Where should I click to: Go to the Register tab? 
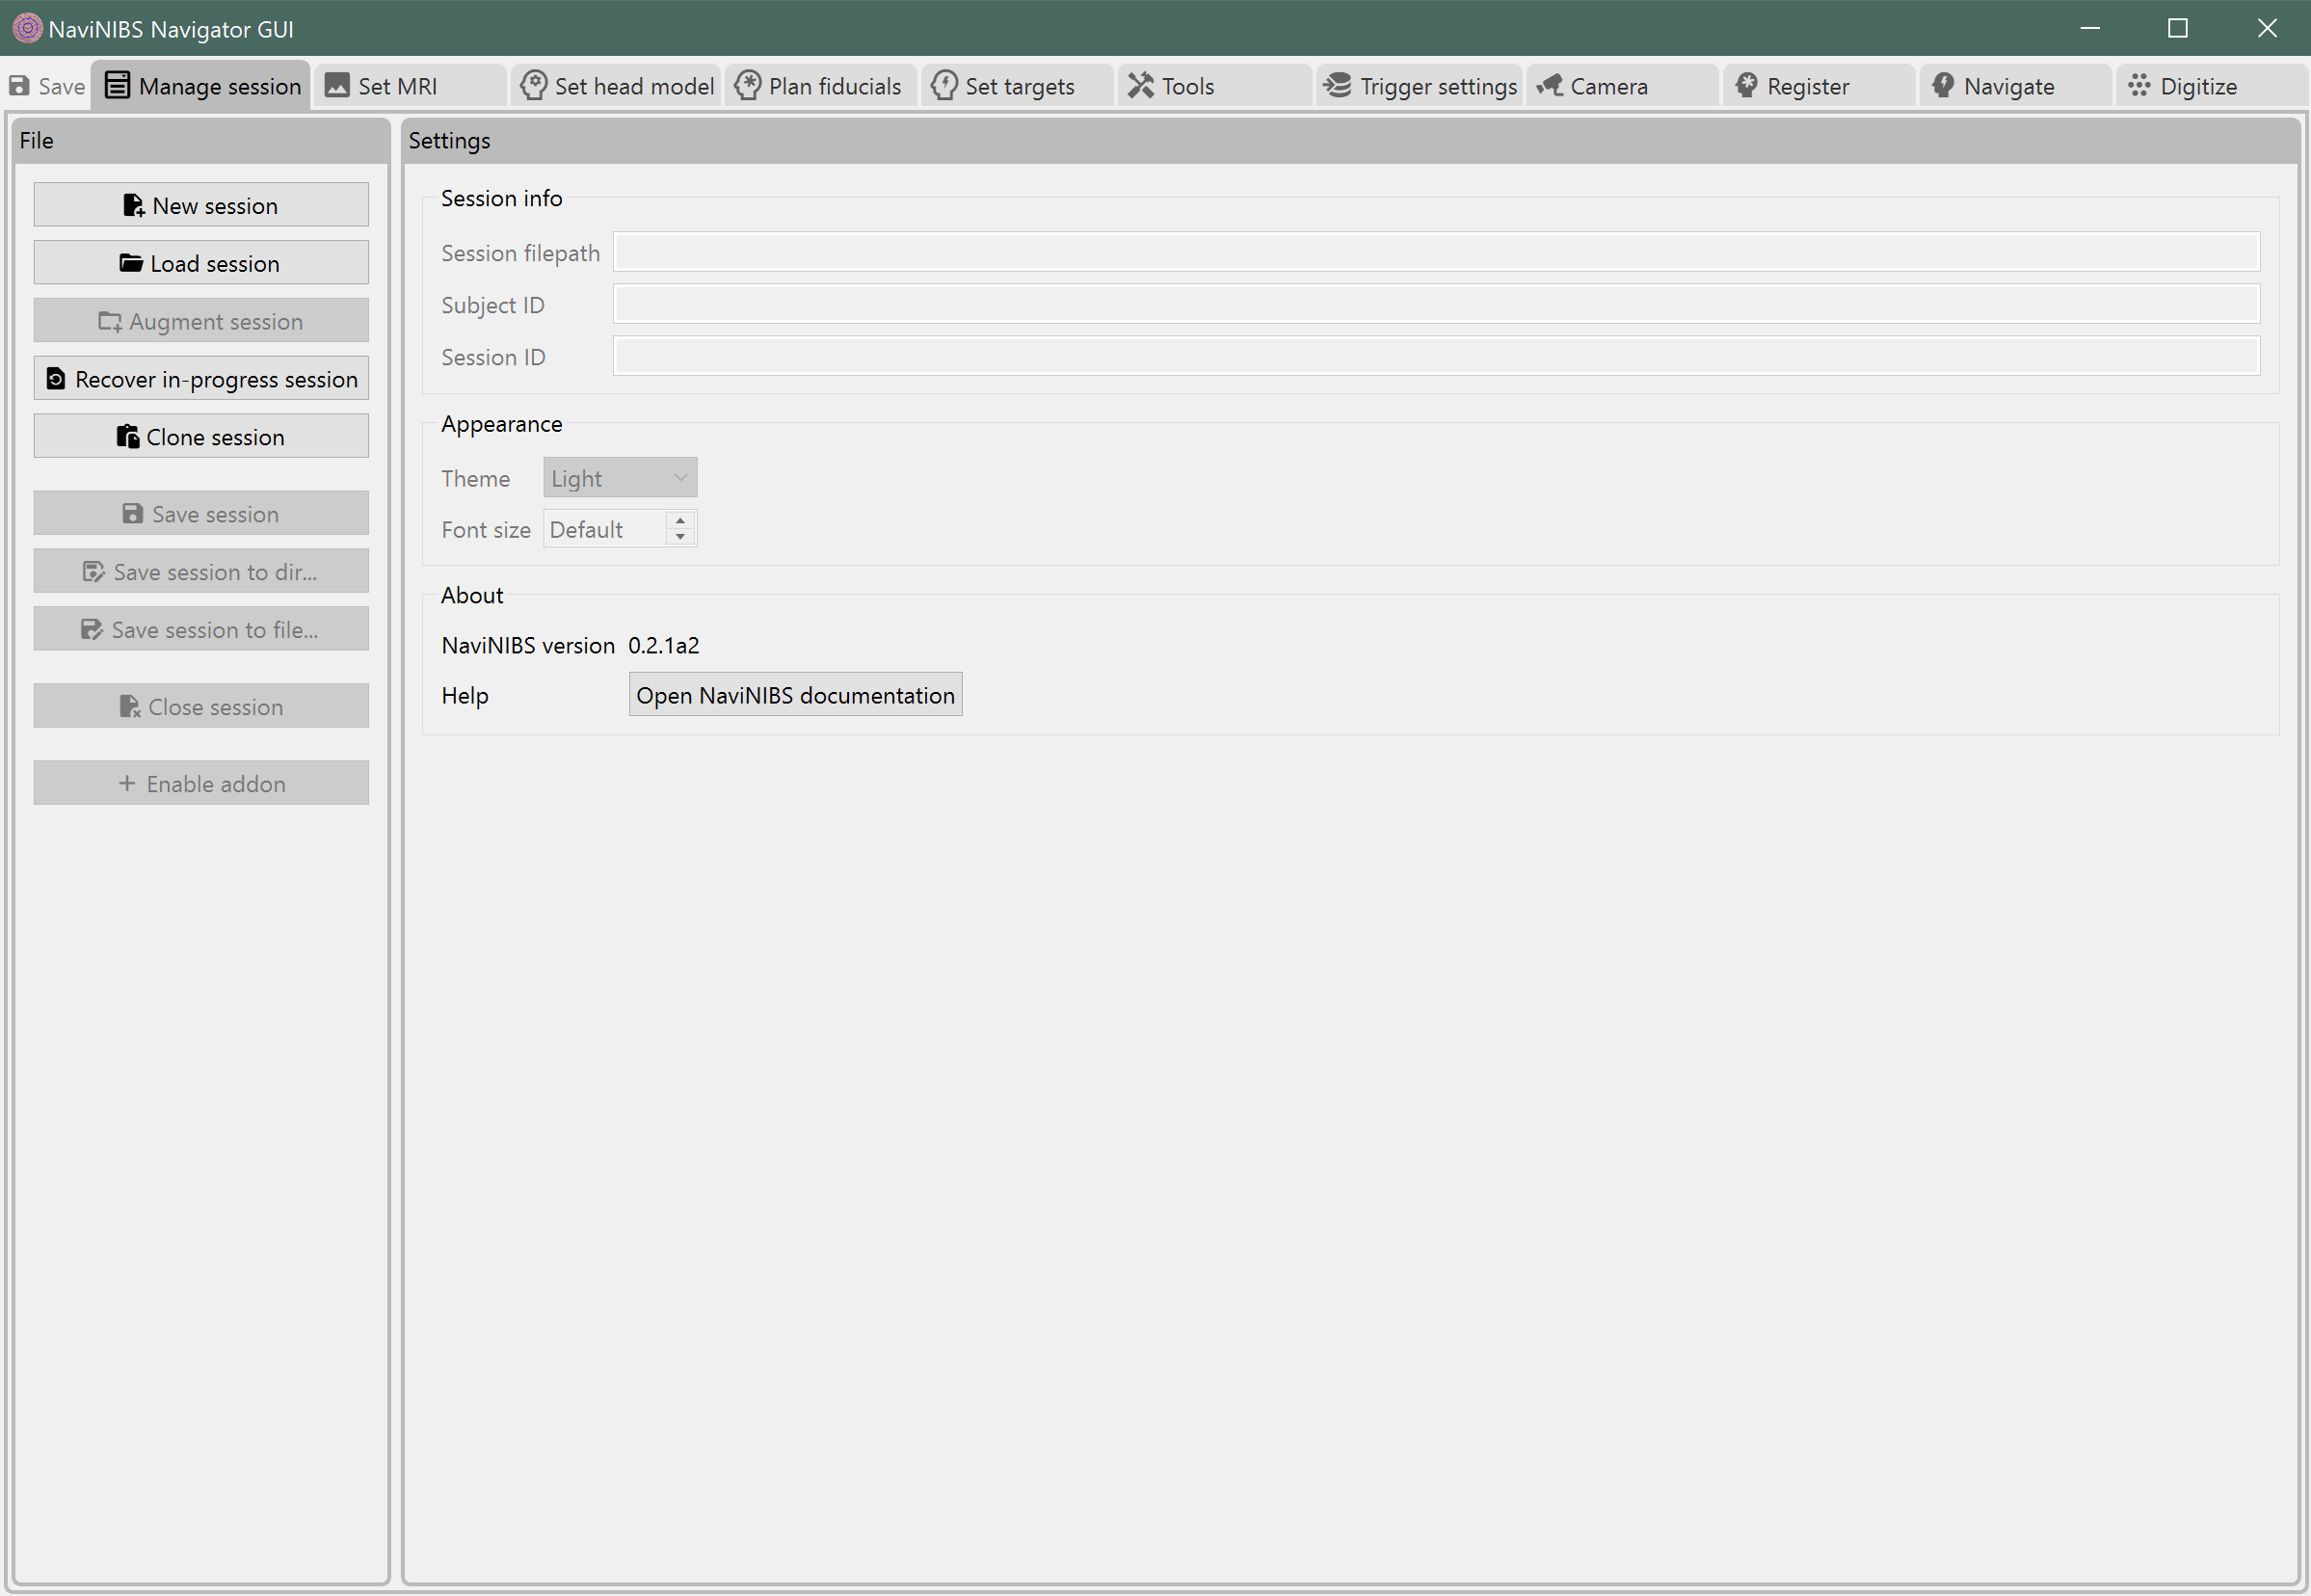1820,86
